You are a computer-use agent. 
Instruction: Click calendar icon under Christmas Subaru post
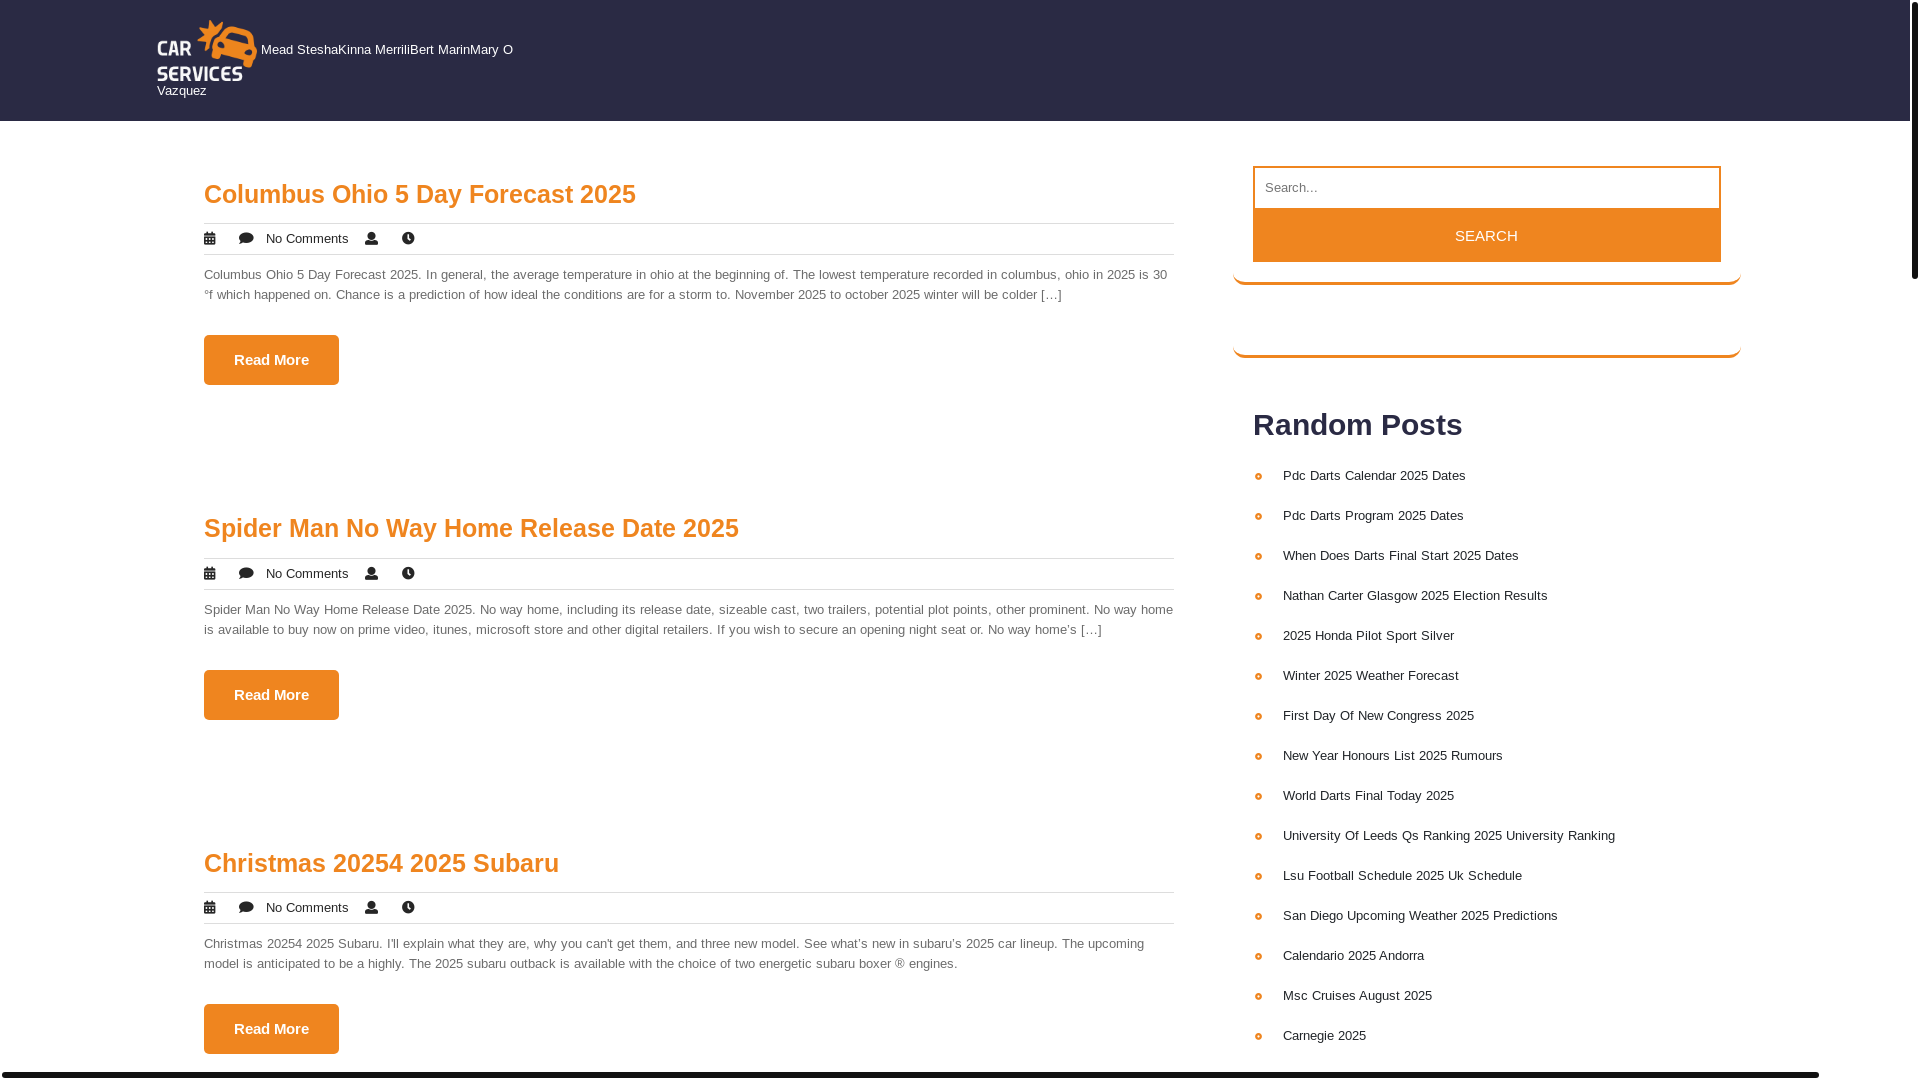(x=210, y=908)
